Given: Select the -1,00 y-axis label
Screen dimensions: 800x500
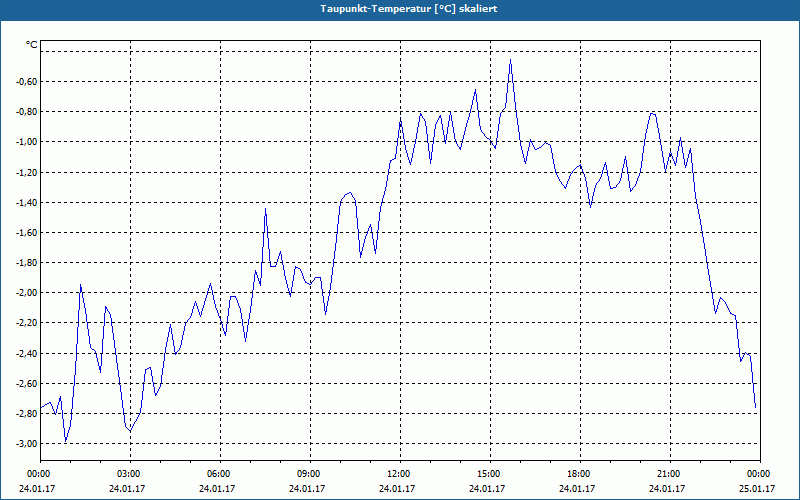Looking at the screenshot, I should pos(26,142).
